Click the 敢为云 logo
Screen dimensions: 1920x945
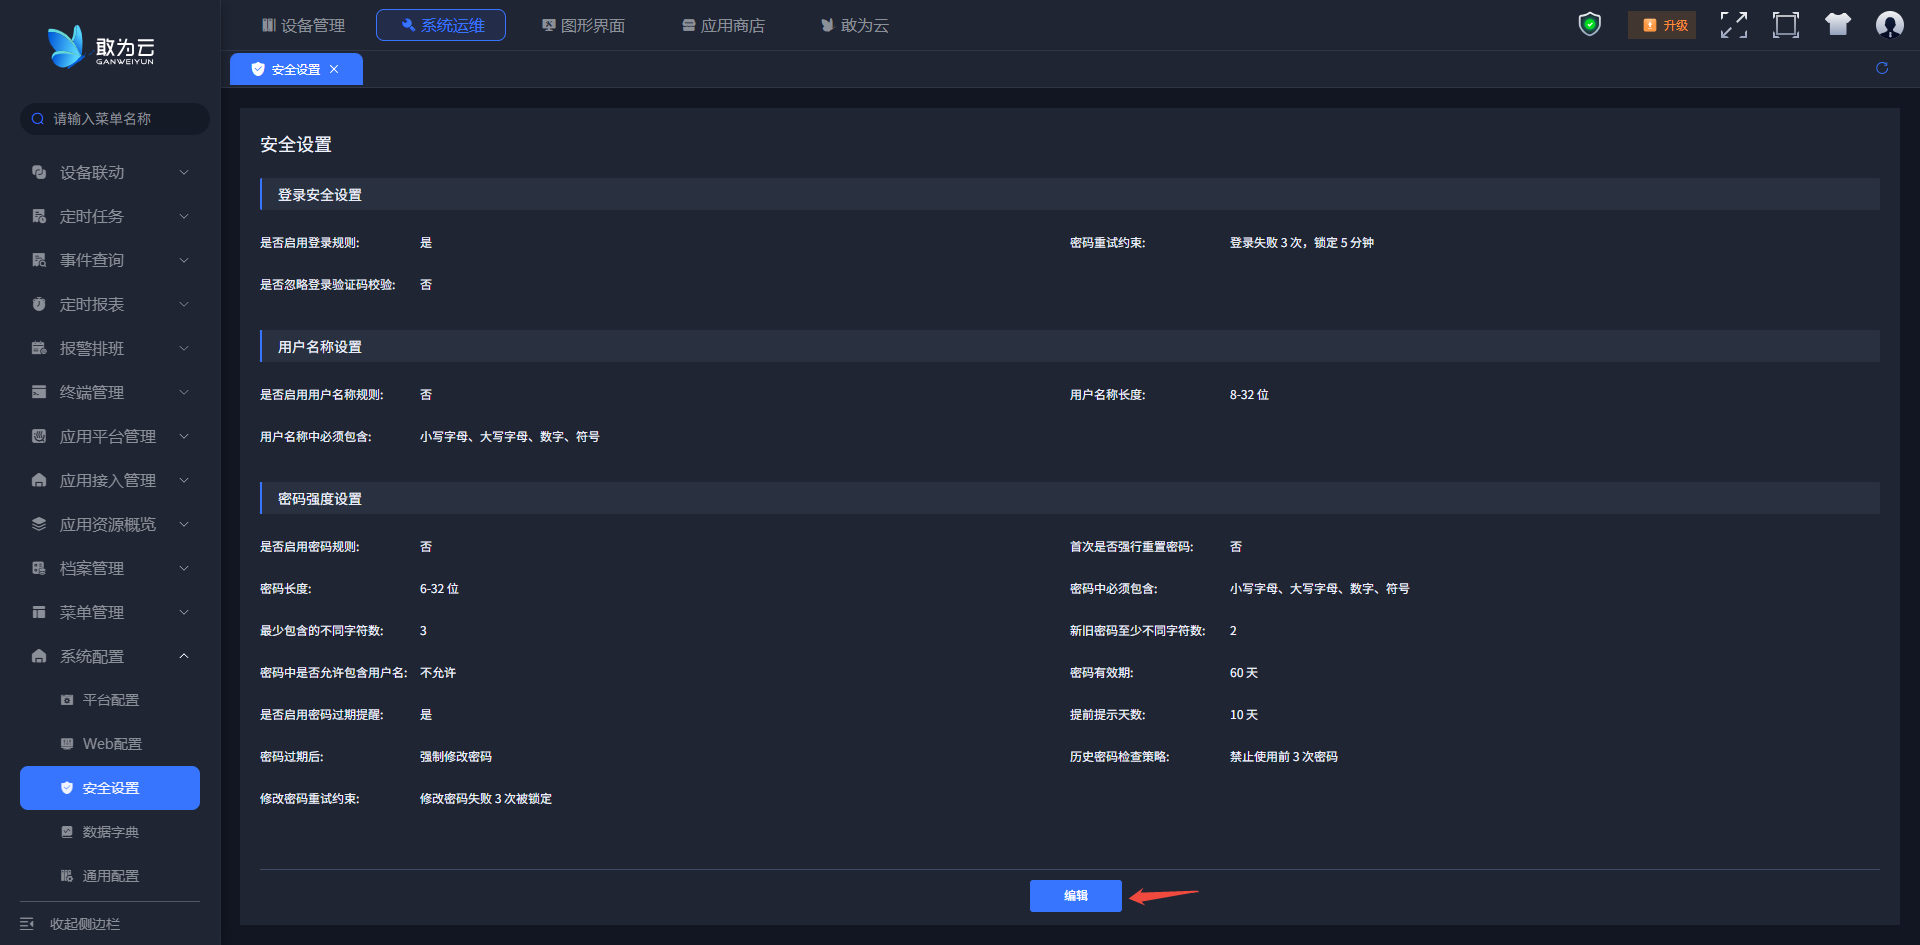click(101, 47)
